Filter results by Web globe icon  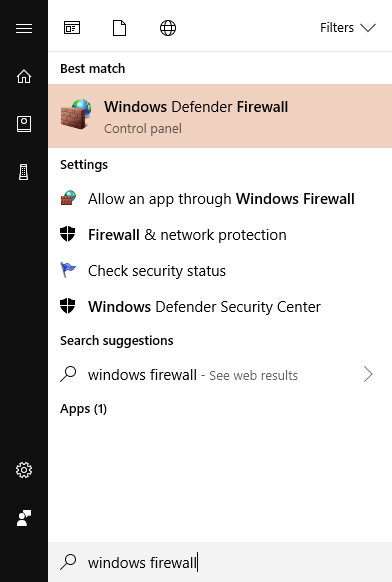click(168, 28)
